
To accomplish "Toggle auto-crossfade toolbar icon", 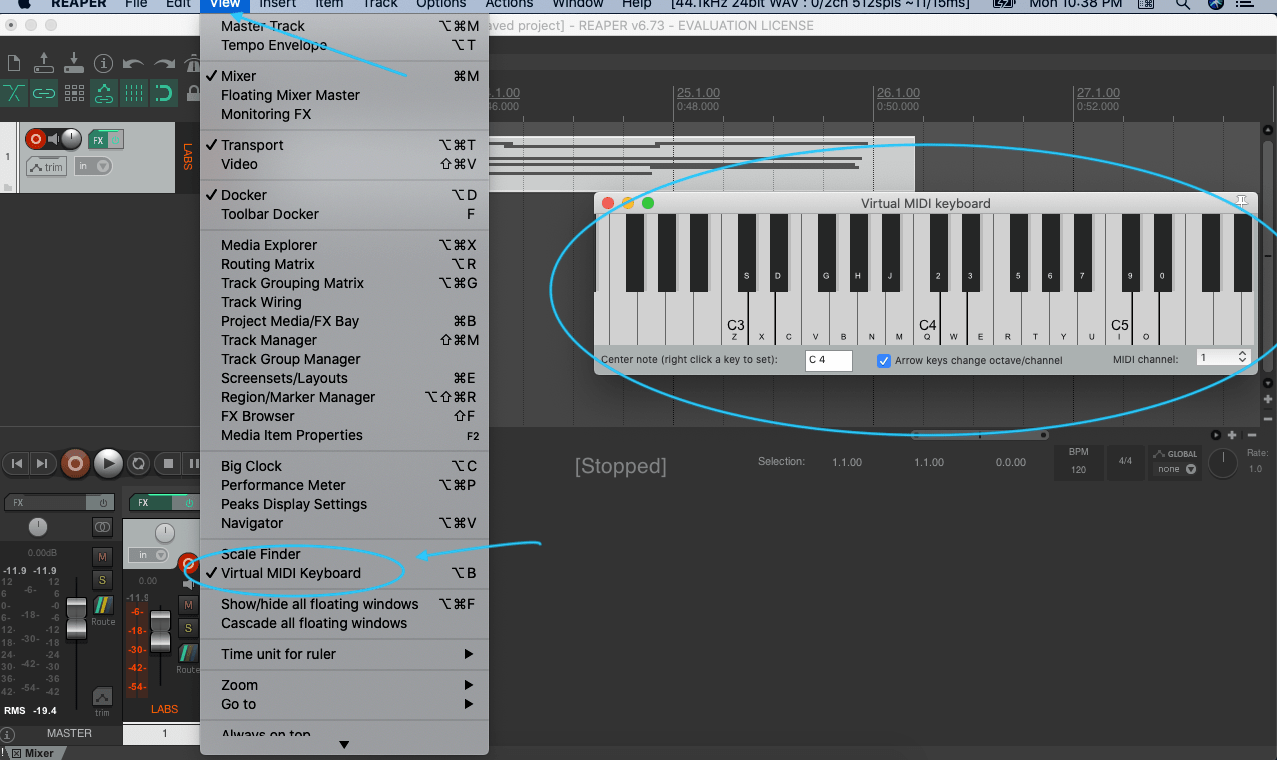I will point(14,93).
